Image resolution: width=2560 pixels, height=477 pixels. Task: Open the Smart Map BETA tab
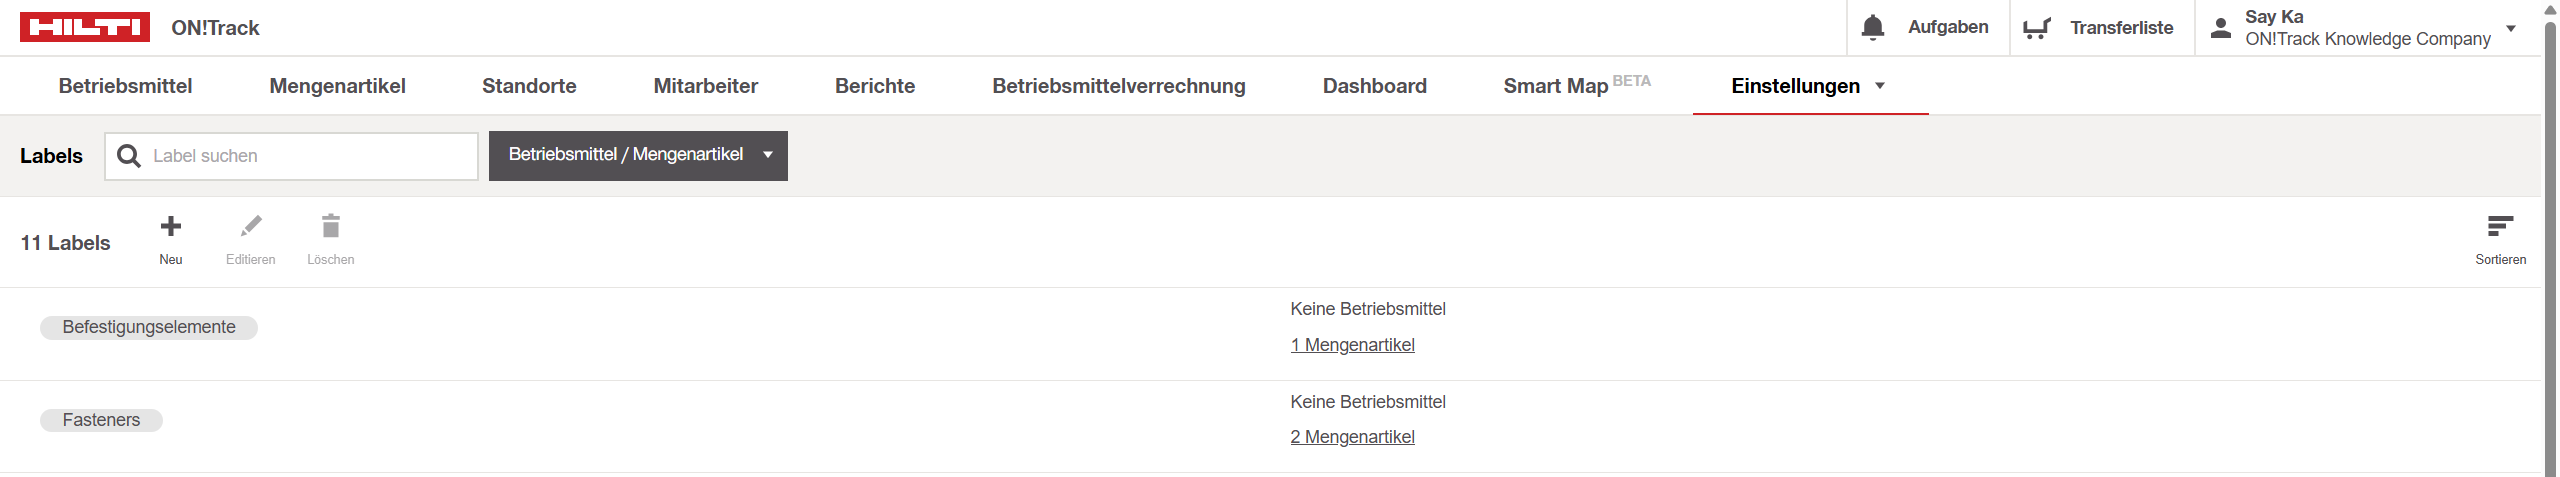pyautogui.click(x=1577, y=85)
